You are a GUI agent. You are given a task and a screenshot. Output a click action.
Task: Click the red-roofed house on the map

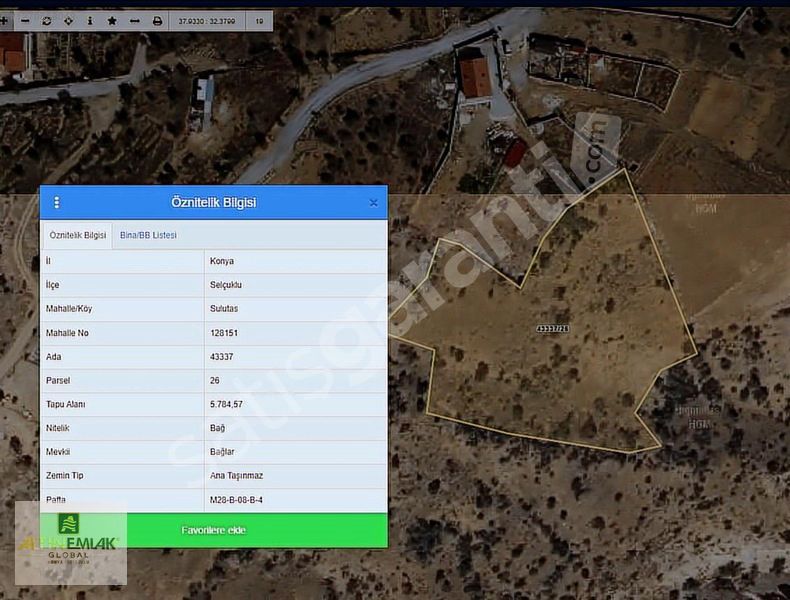pos(476,77)
